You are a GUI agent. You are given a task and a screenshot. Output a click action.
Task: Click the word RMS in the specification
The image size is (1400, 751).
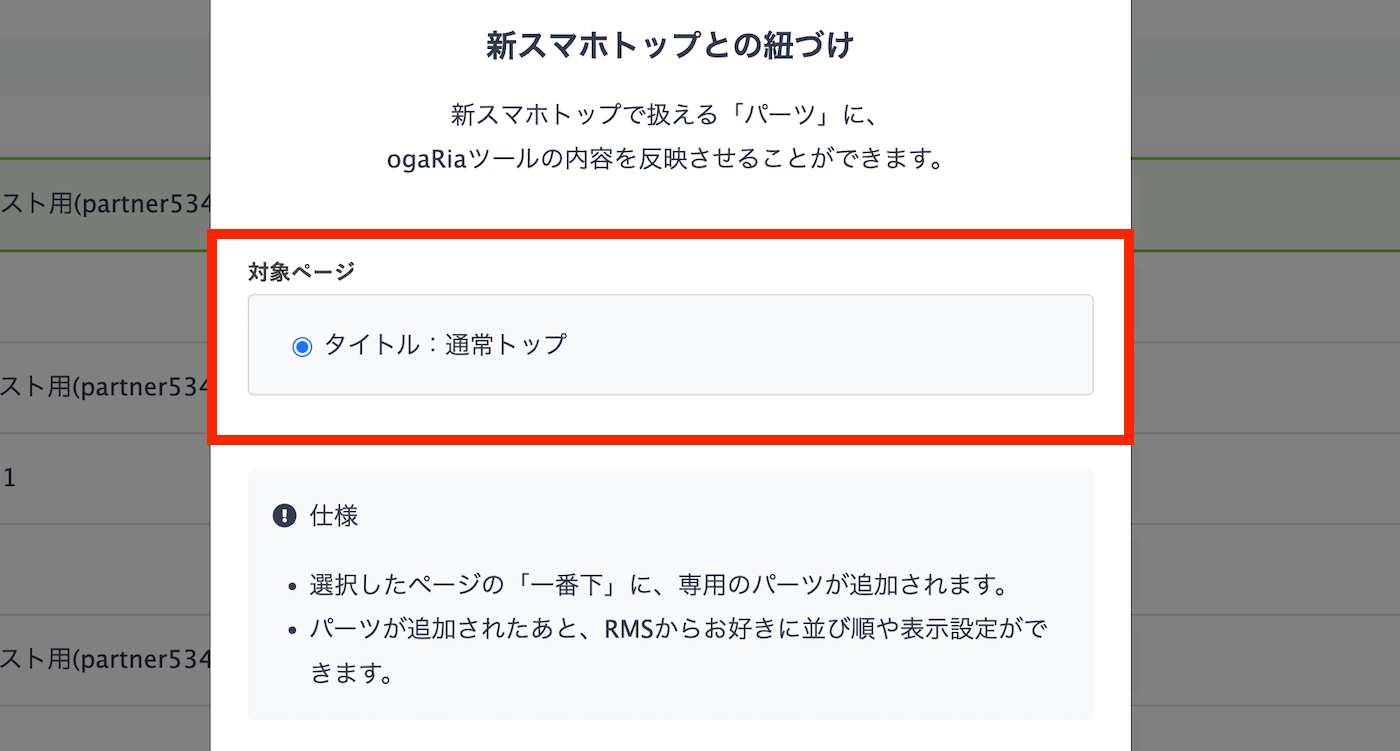tap(628, 630)
